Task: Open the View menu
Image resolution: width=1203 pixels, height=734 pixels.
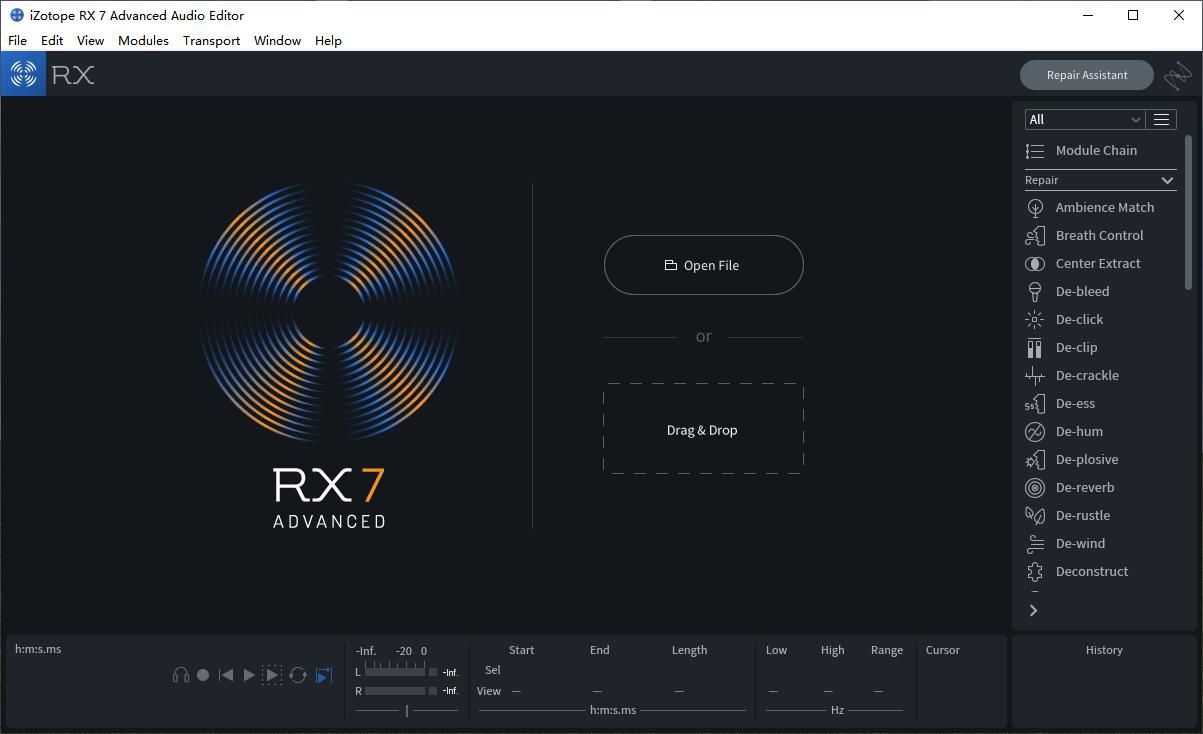Action: tap(90, 40)
